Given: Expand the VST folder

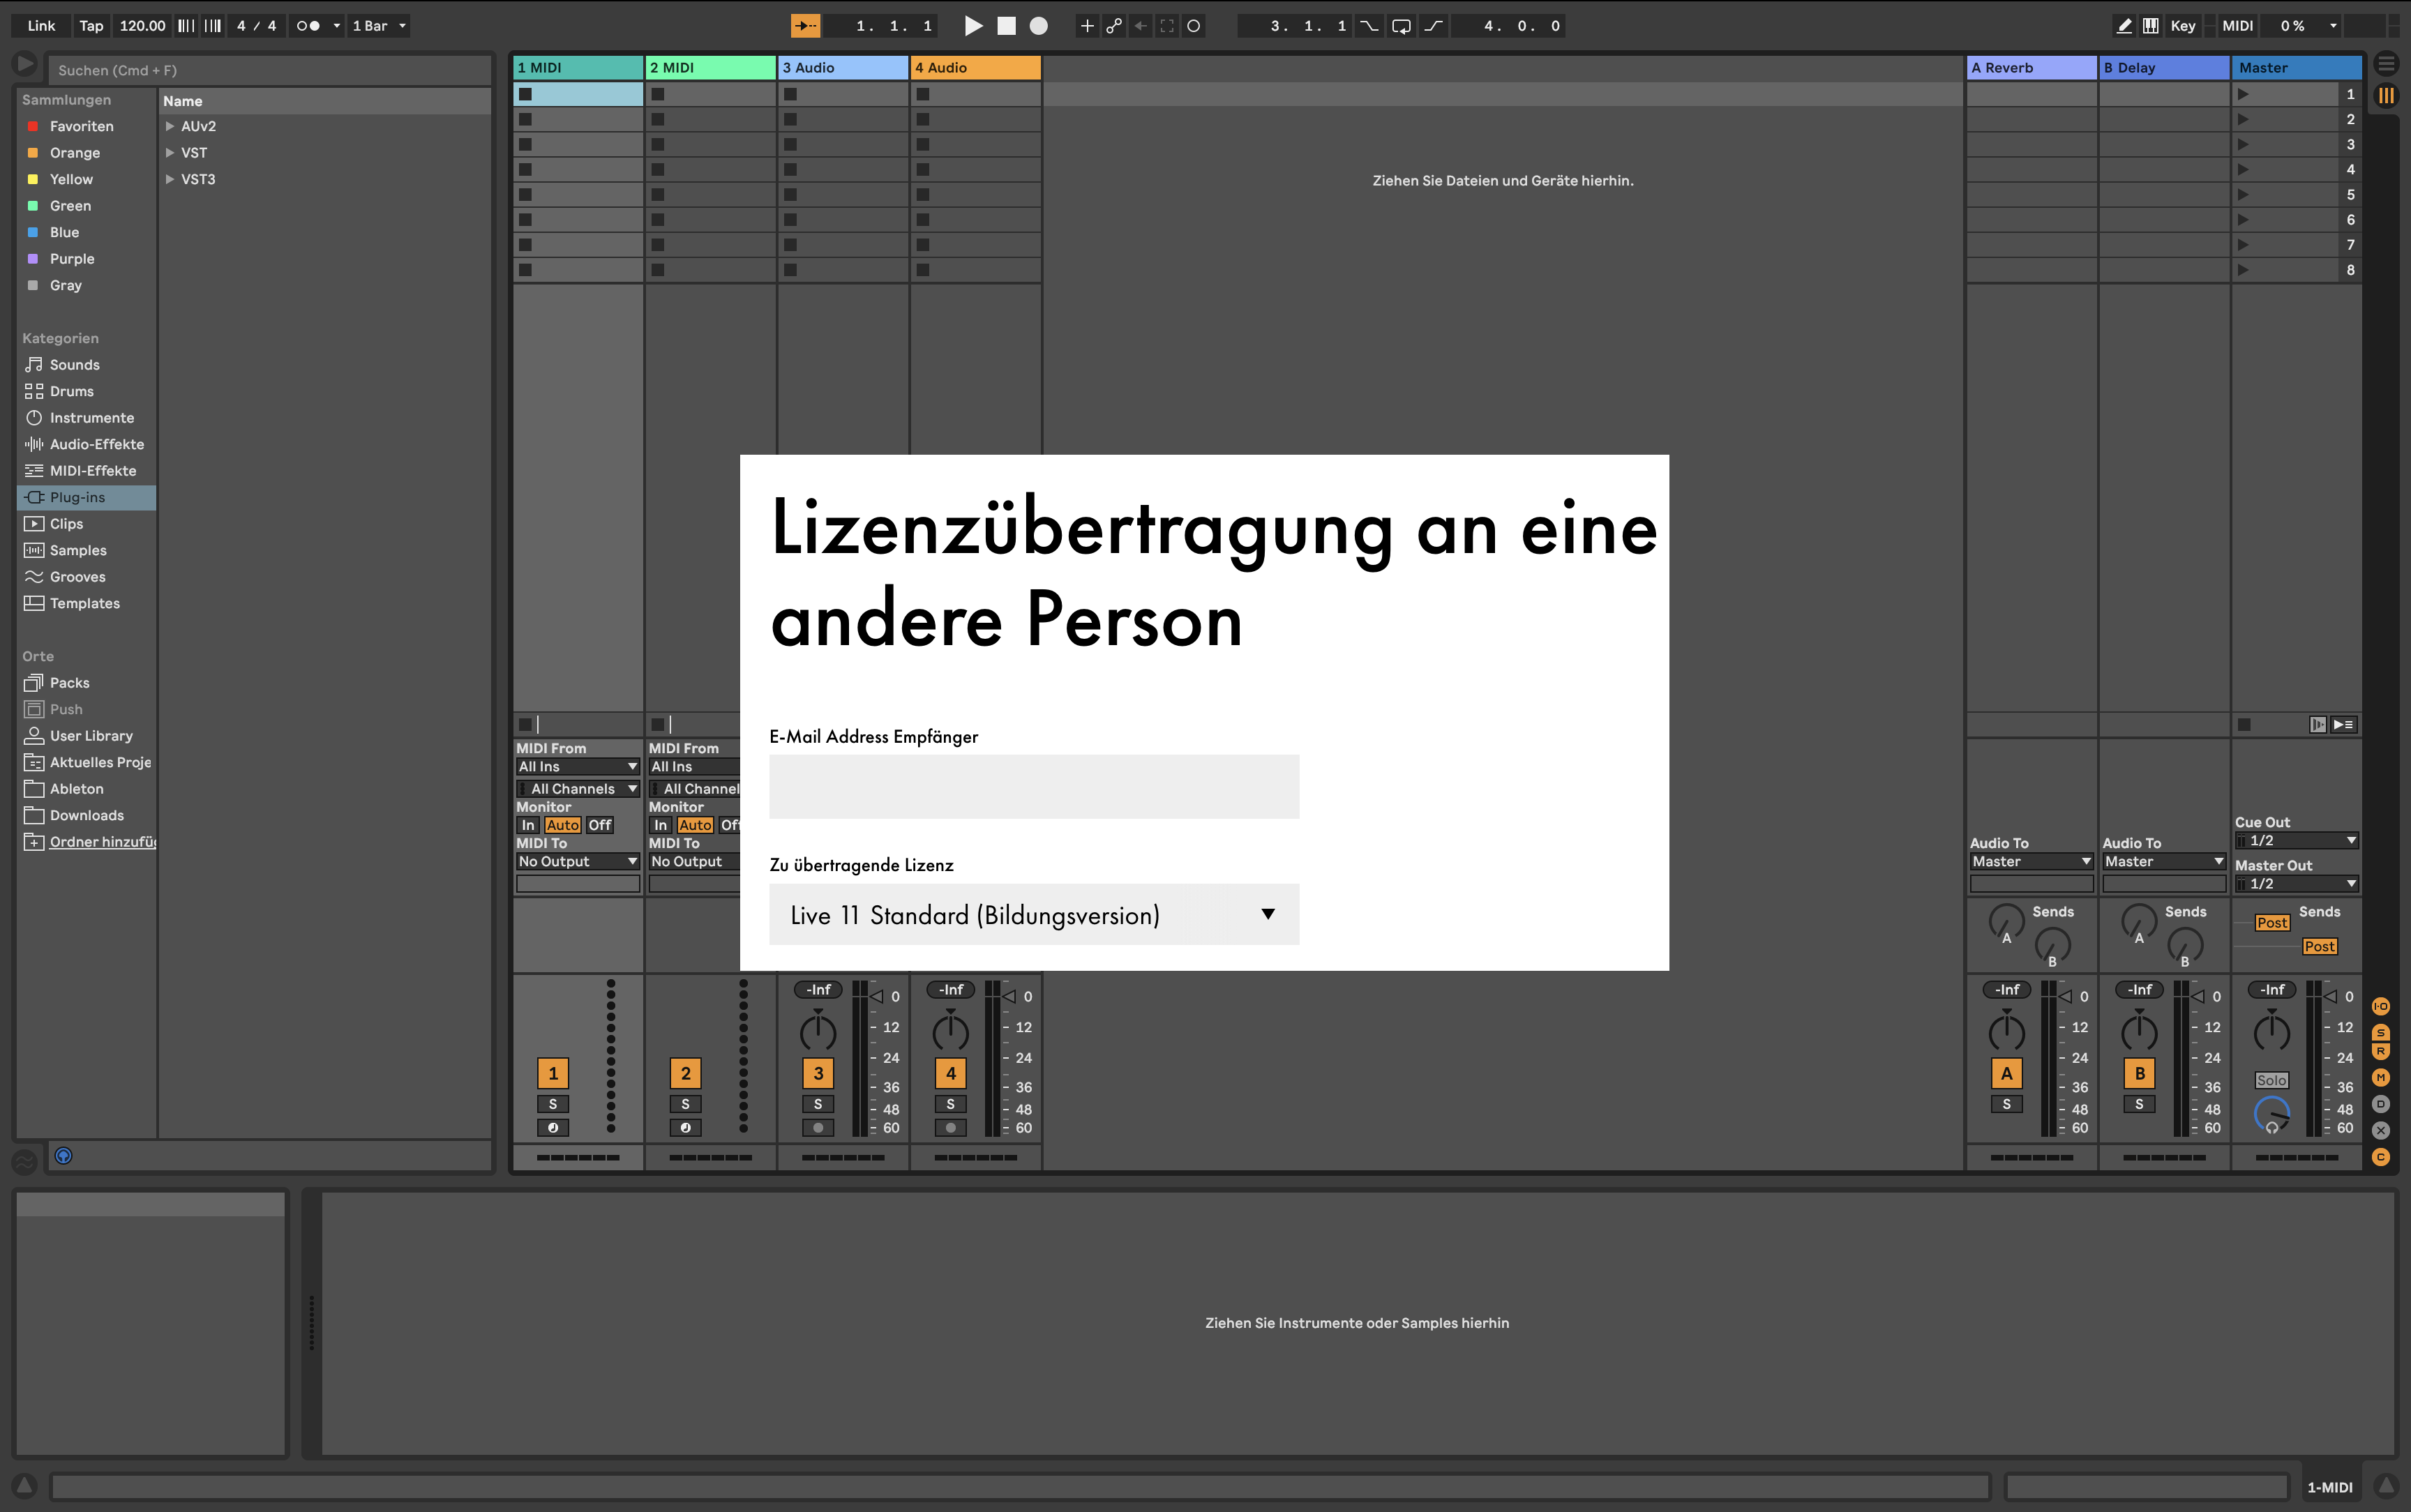Looking at the screenshot, I should point(170,153).
